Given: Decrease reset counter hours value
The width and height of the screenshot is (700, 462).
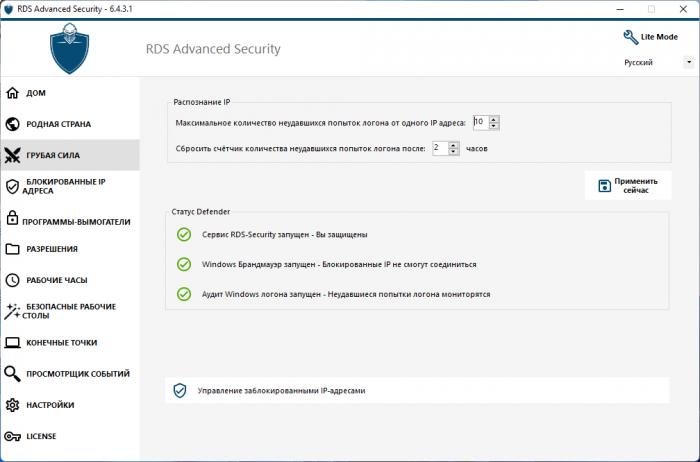Looking at the screenshot, I should click(454, 152).
